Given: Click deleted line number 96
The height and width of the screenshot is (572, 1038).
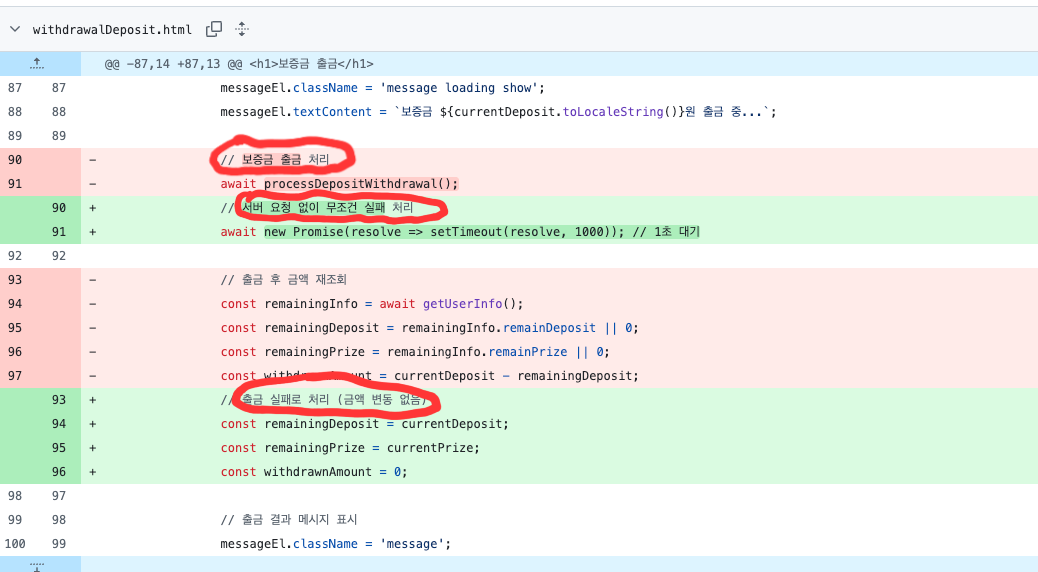Looking at the screenshot, I should [15, 352].
